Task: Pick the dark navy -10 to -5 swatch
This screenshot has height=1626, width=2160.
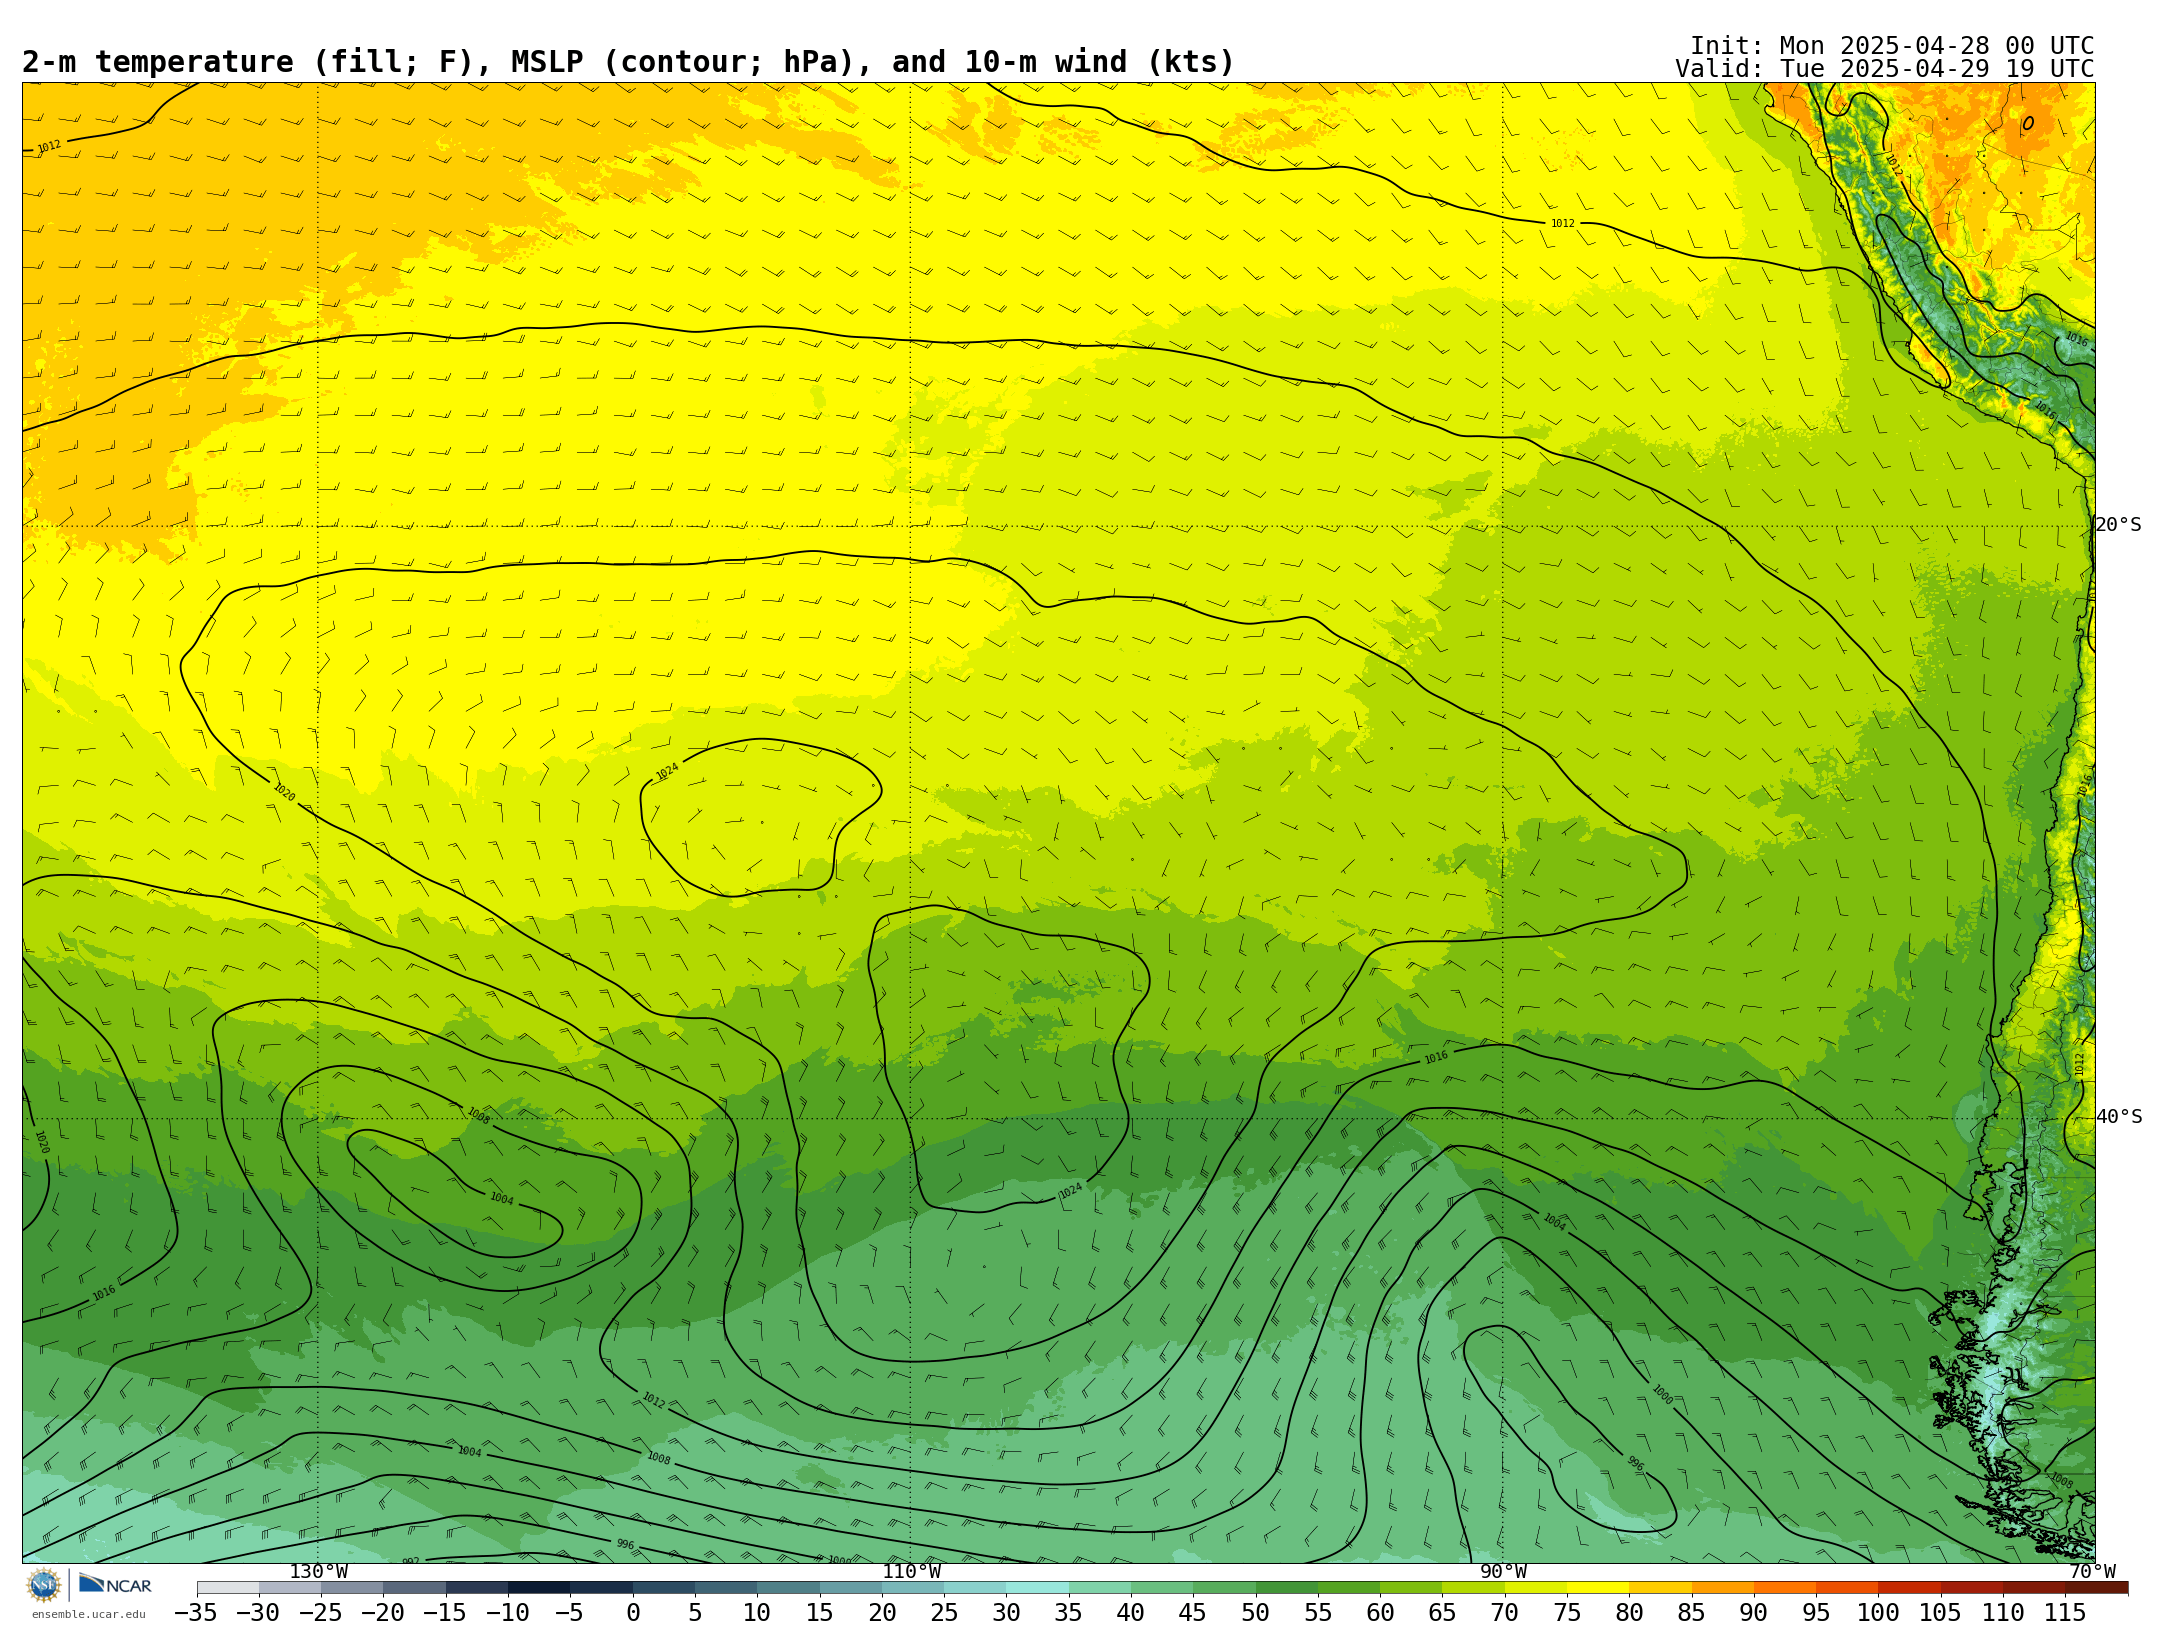Action: 539,1588
